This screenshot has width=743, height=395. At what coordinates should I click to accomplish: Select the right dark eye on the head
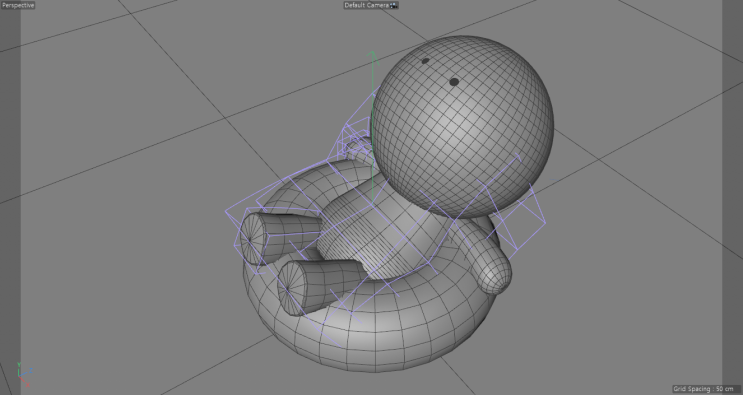click(454, 82)
